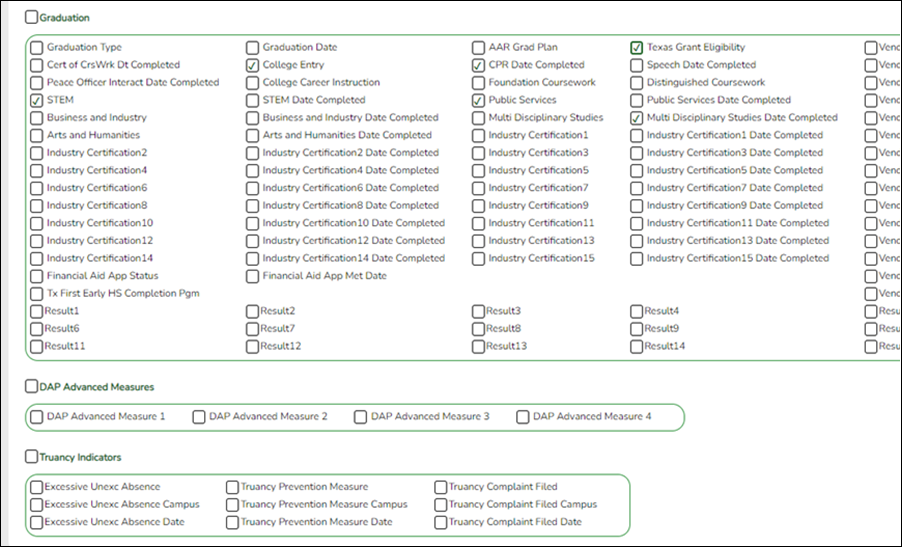
Task: Enable the Graduation Type checkbox
Action: pyautogui.click(x=37, y=48)
